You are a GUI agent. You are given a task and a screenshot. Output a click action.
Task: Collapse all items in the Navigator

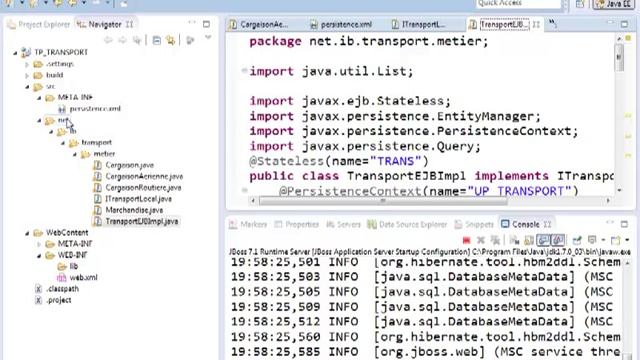(156, 40)
